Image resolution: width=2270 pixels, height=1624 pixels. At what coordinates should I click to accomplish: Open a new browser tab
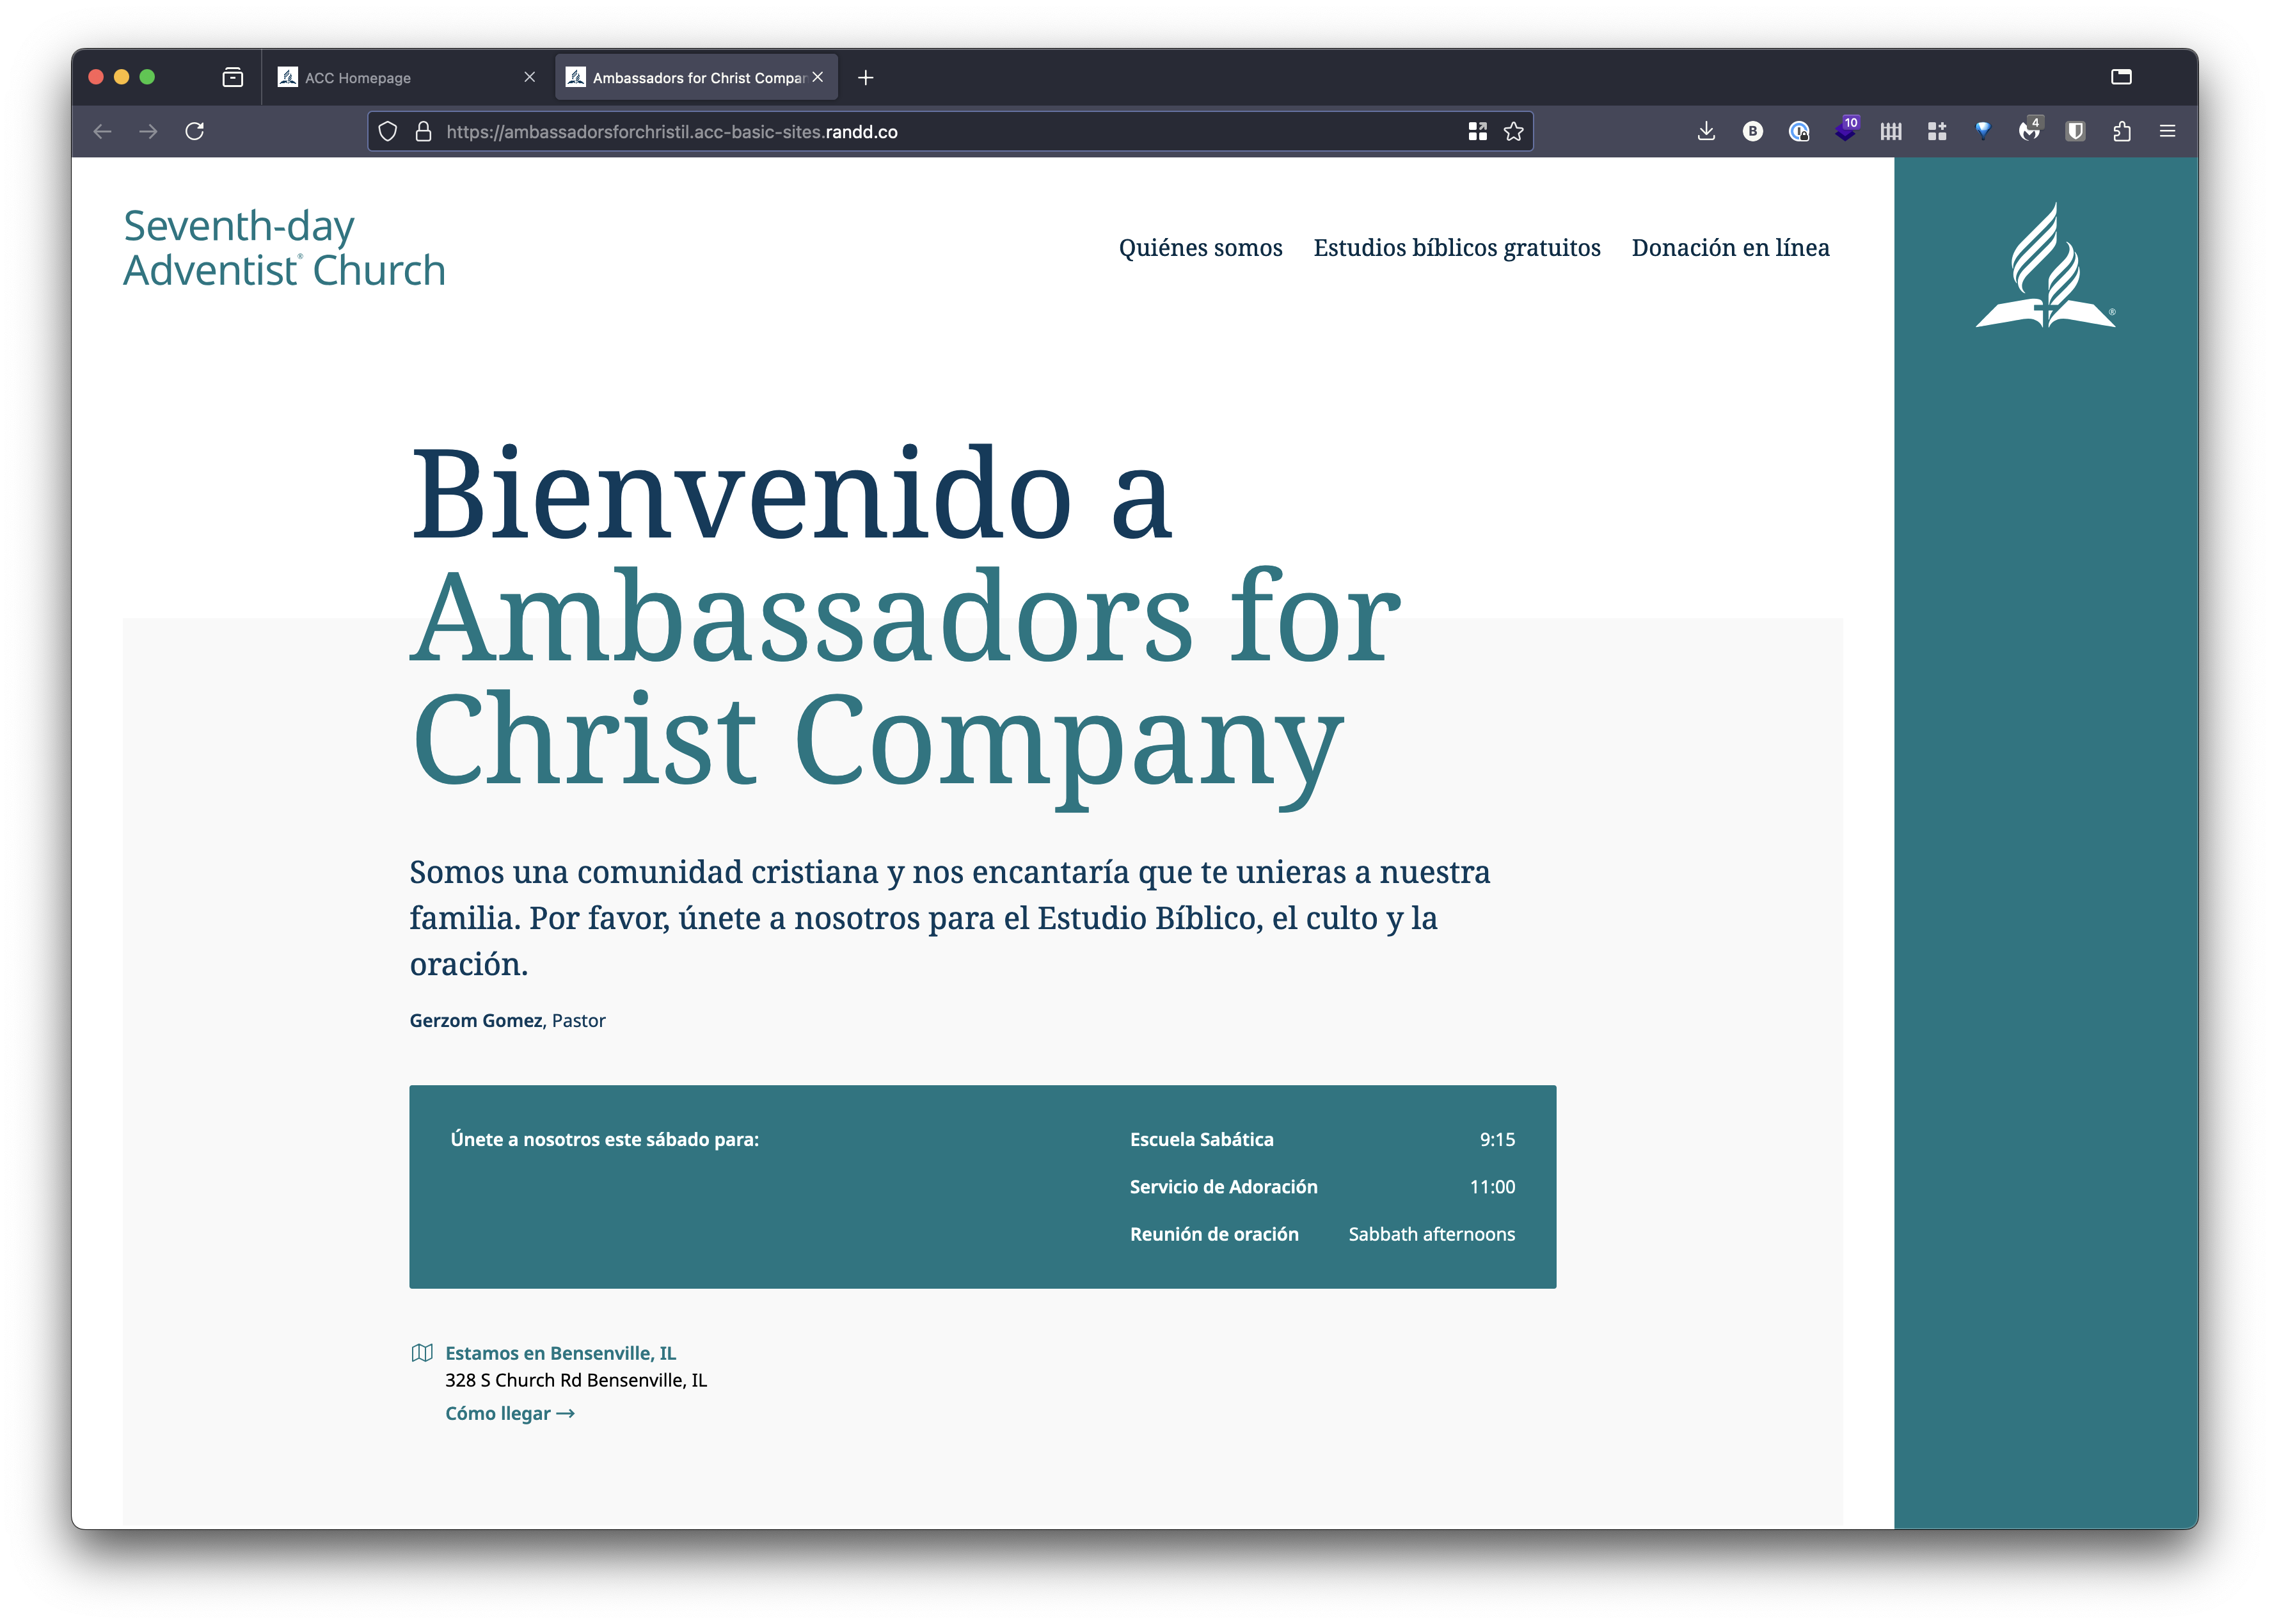(866, 77)
